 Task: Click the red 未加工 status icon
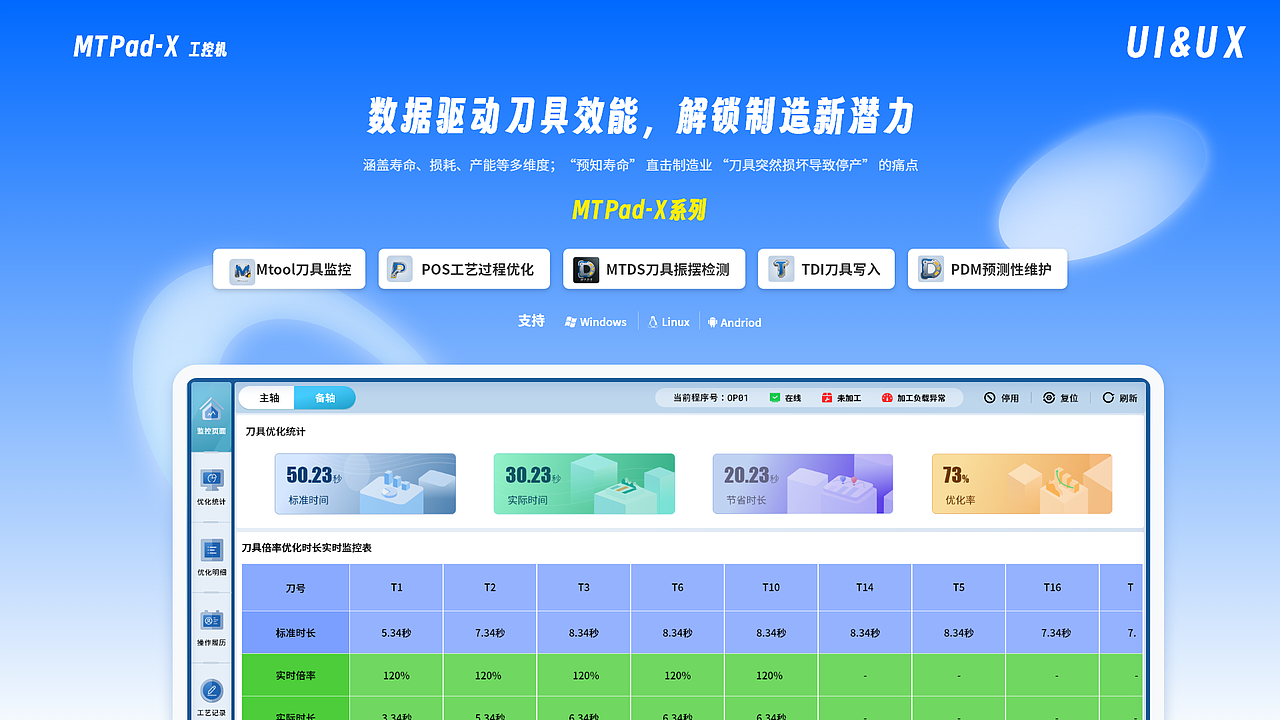tap(827, 397)
